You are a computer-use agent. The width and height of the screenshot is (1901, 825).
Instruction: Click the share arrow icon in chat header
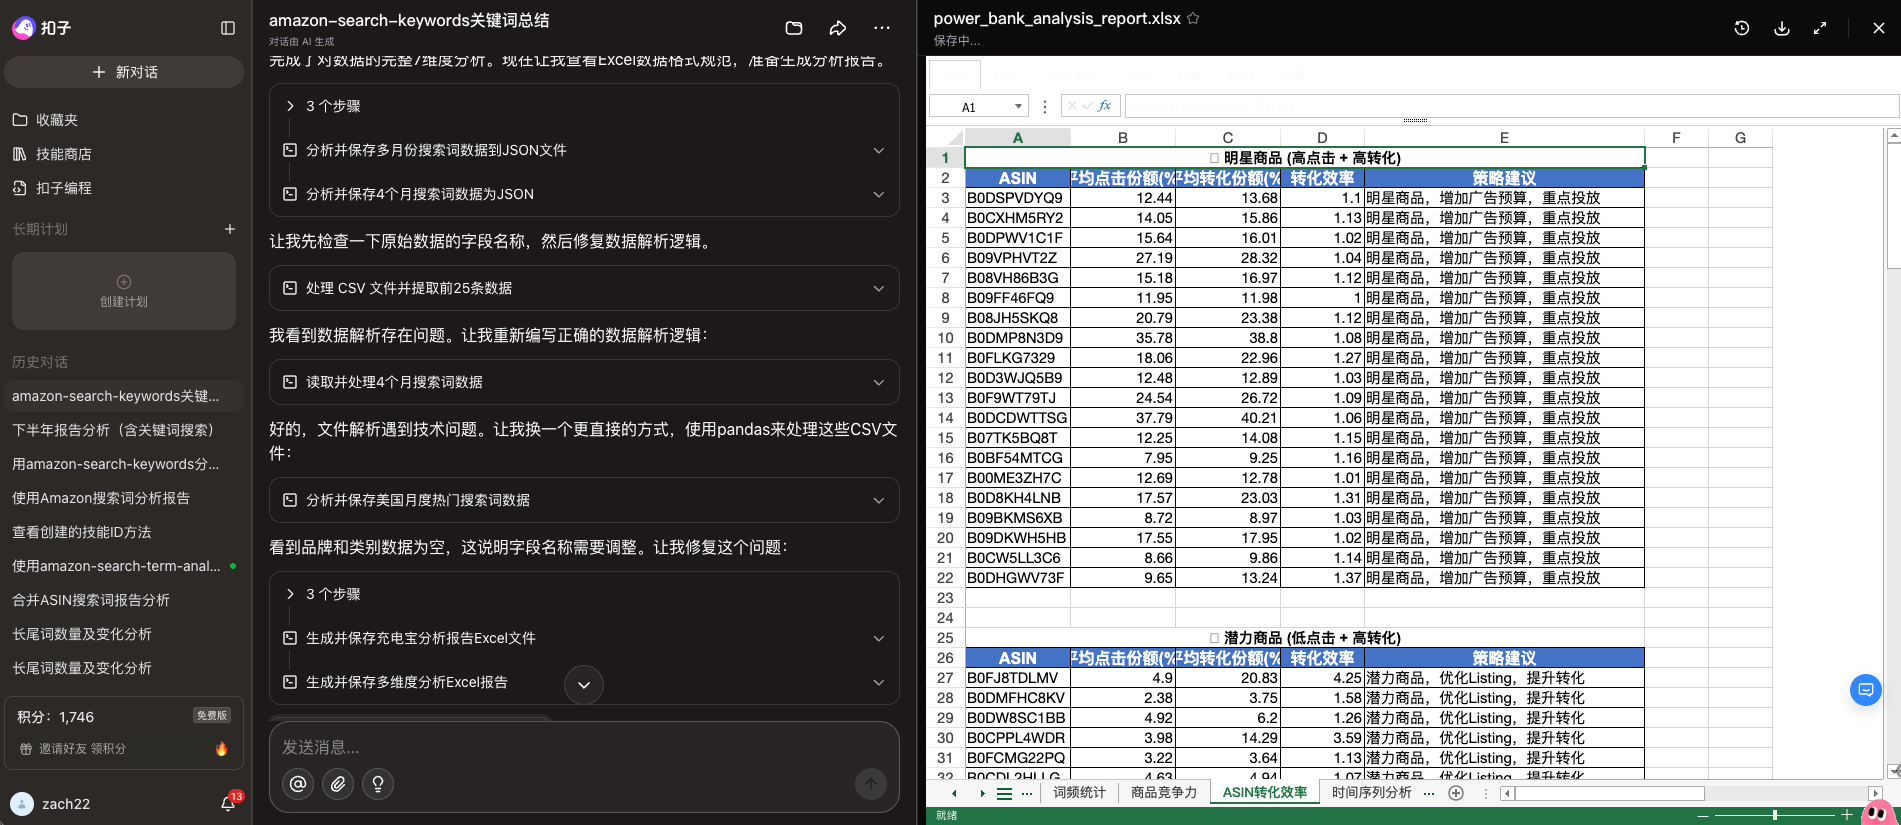[x=838, y=28]
